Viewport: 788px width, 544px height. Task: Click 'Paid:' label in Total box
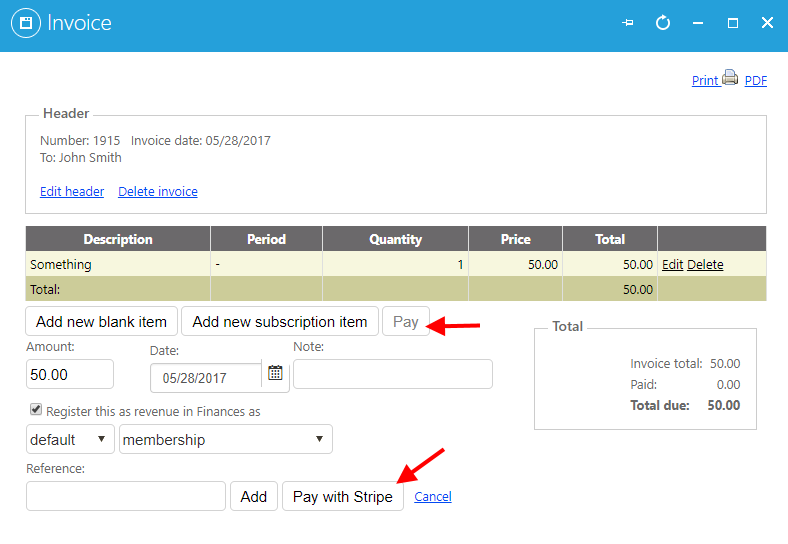[644, 385]
